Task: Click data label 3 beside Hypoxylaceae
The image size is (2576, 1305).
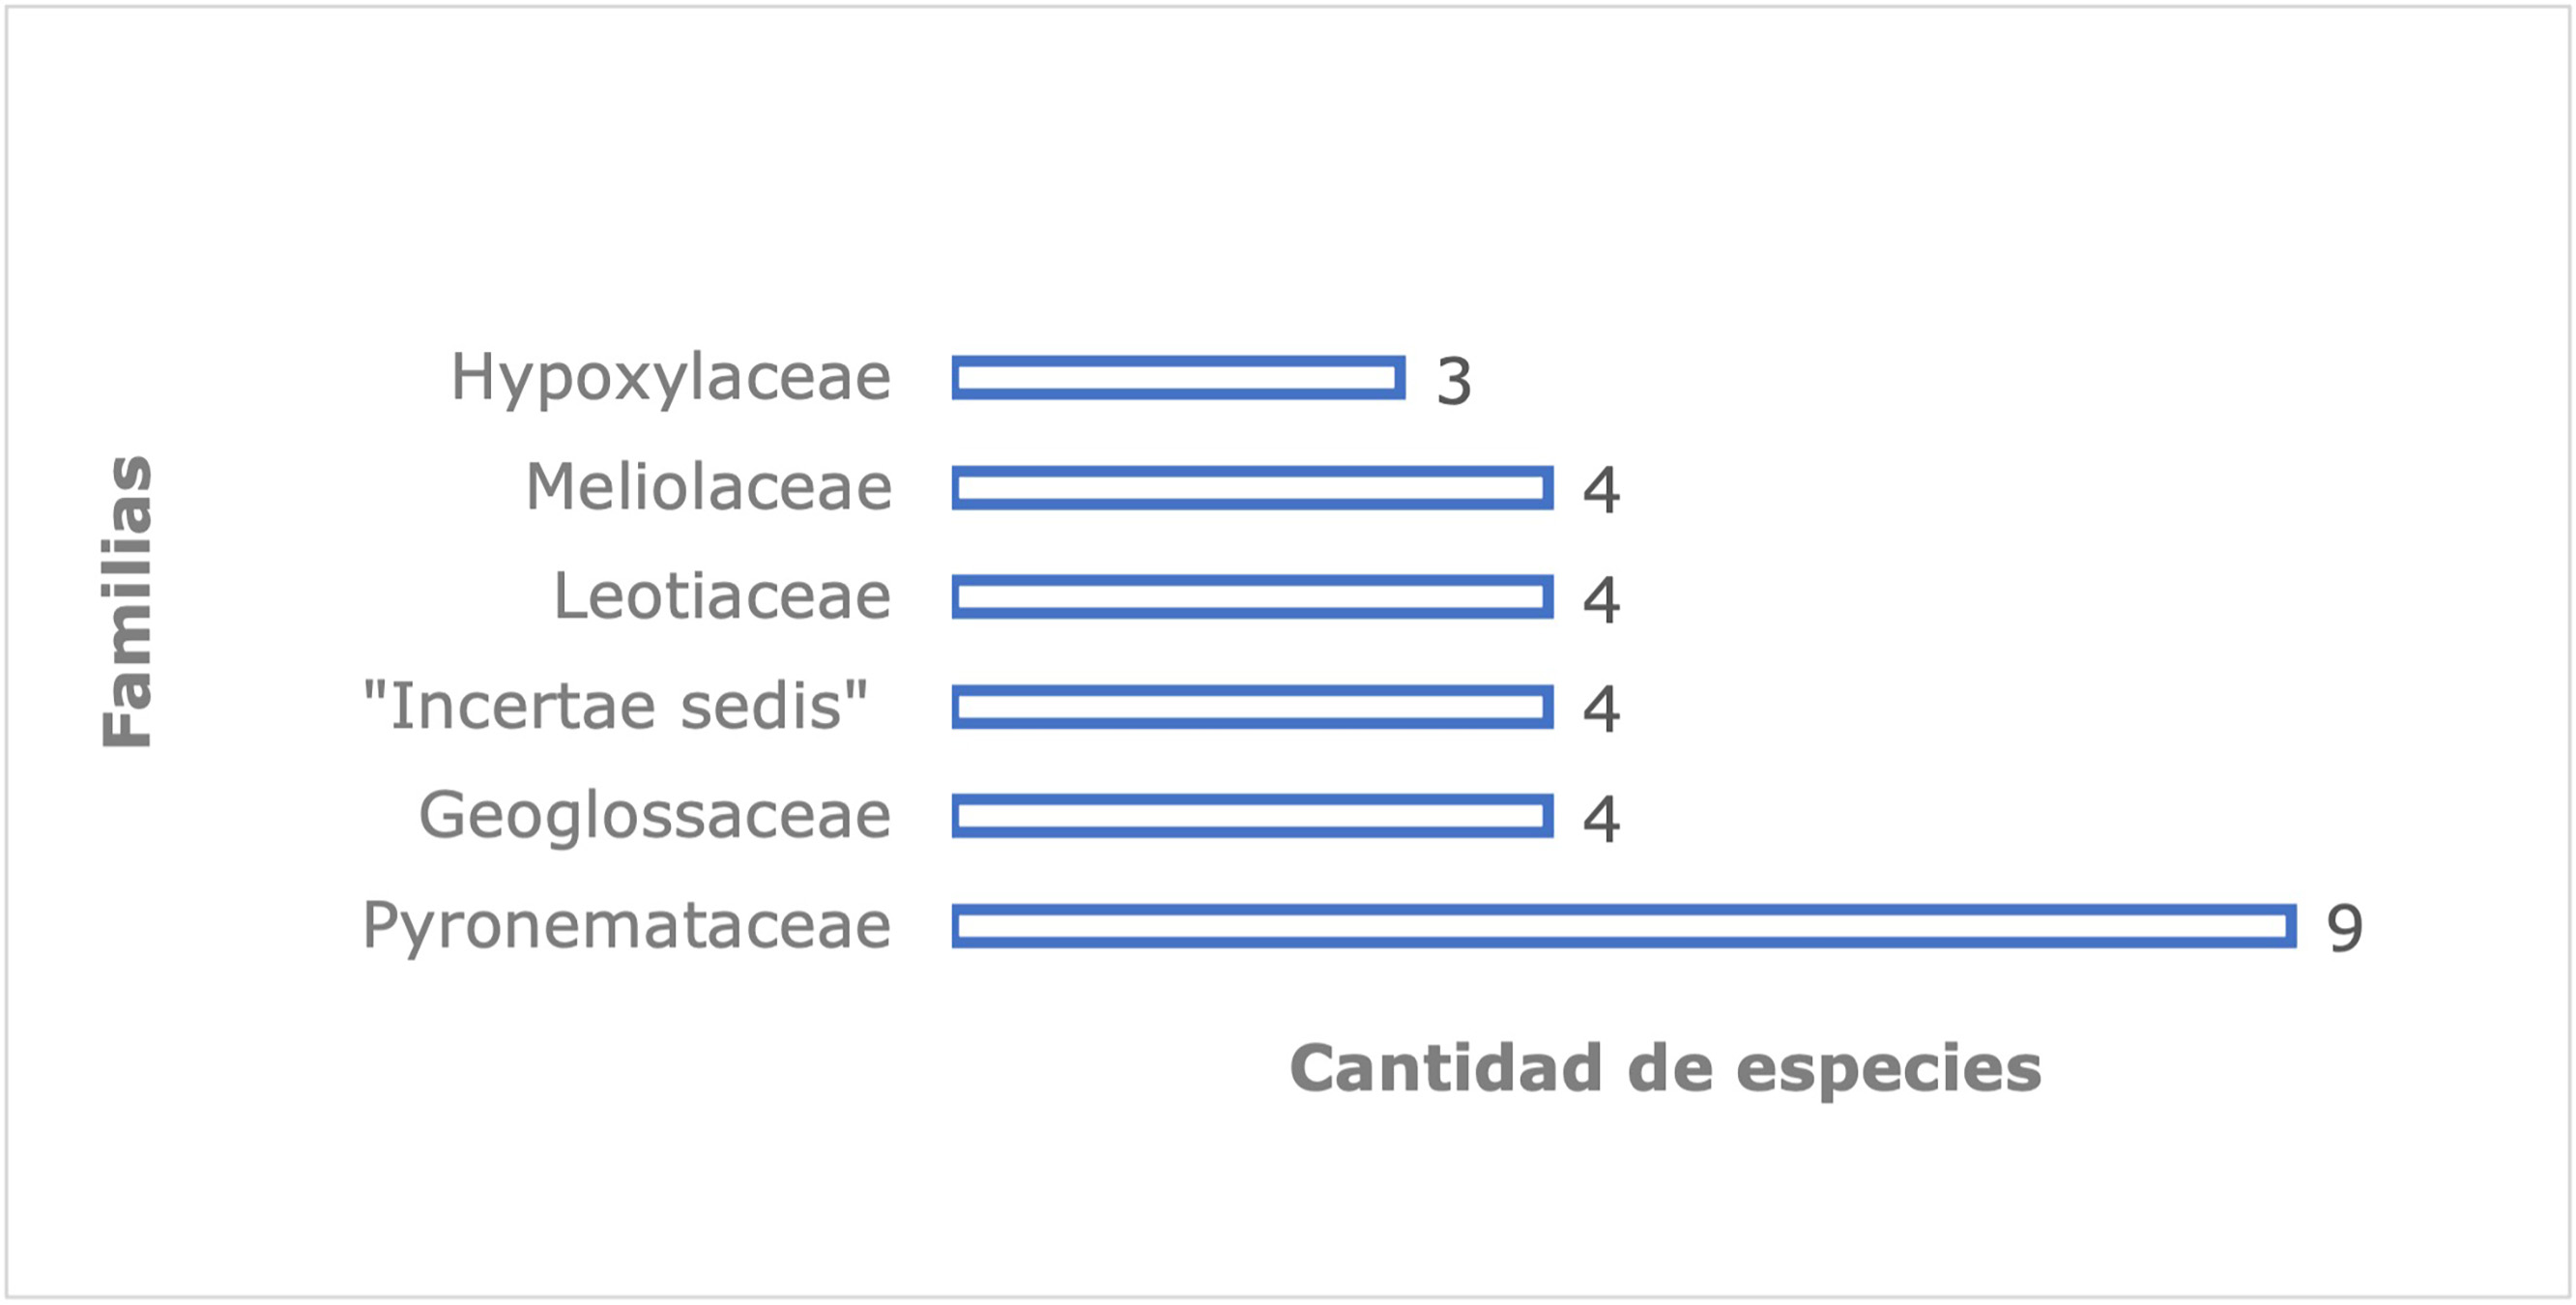Action: click(x=1454, y=382)
